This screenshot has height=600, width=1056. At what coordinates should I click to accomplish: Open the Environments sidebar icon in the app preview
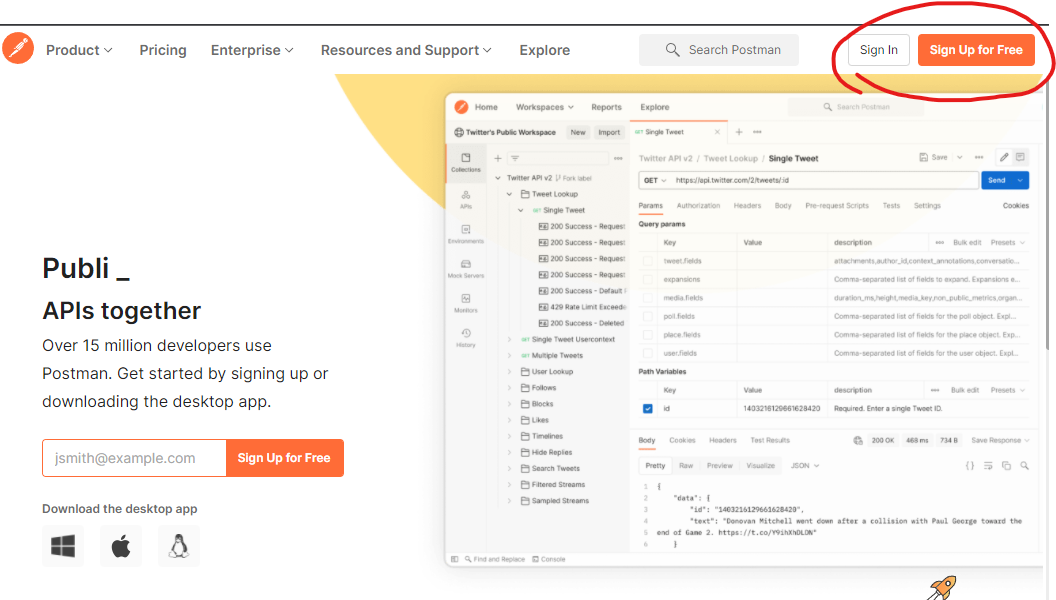[x=465, y=234]
